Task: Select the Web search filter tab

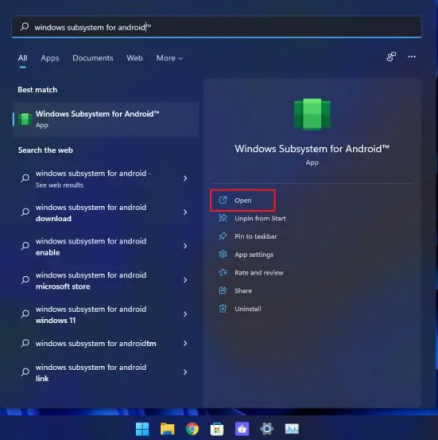Action: 134,58
